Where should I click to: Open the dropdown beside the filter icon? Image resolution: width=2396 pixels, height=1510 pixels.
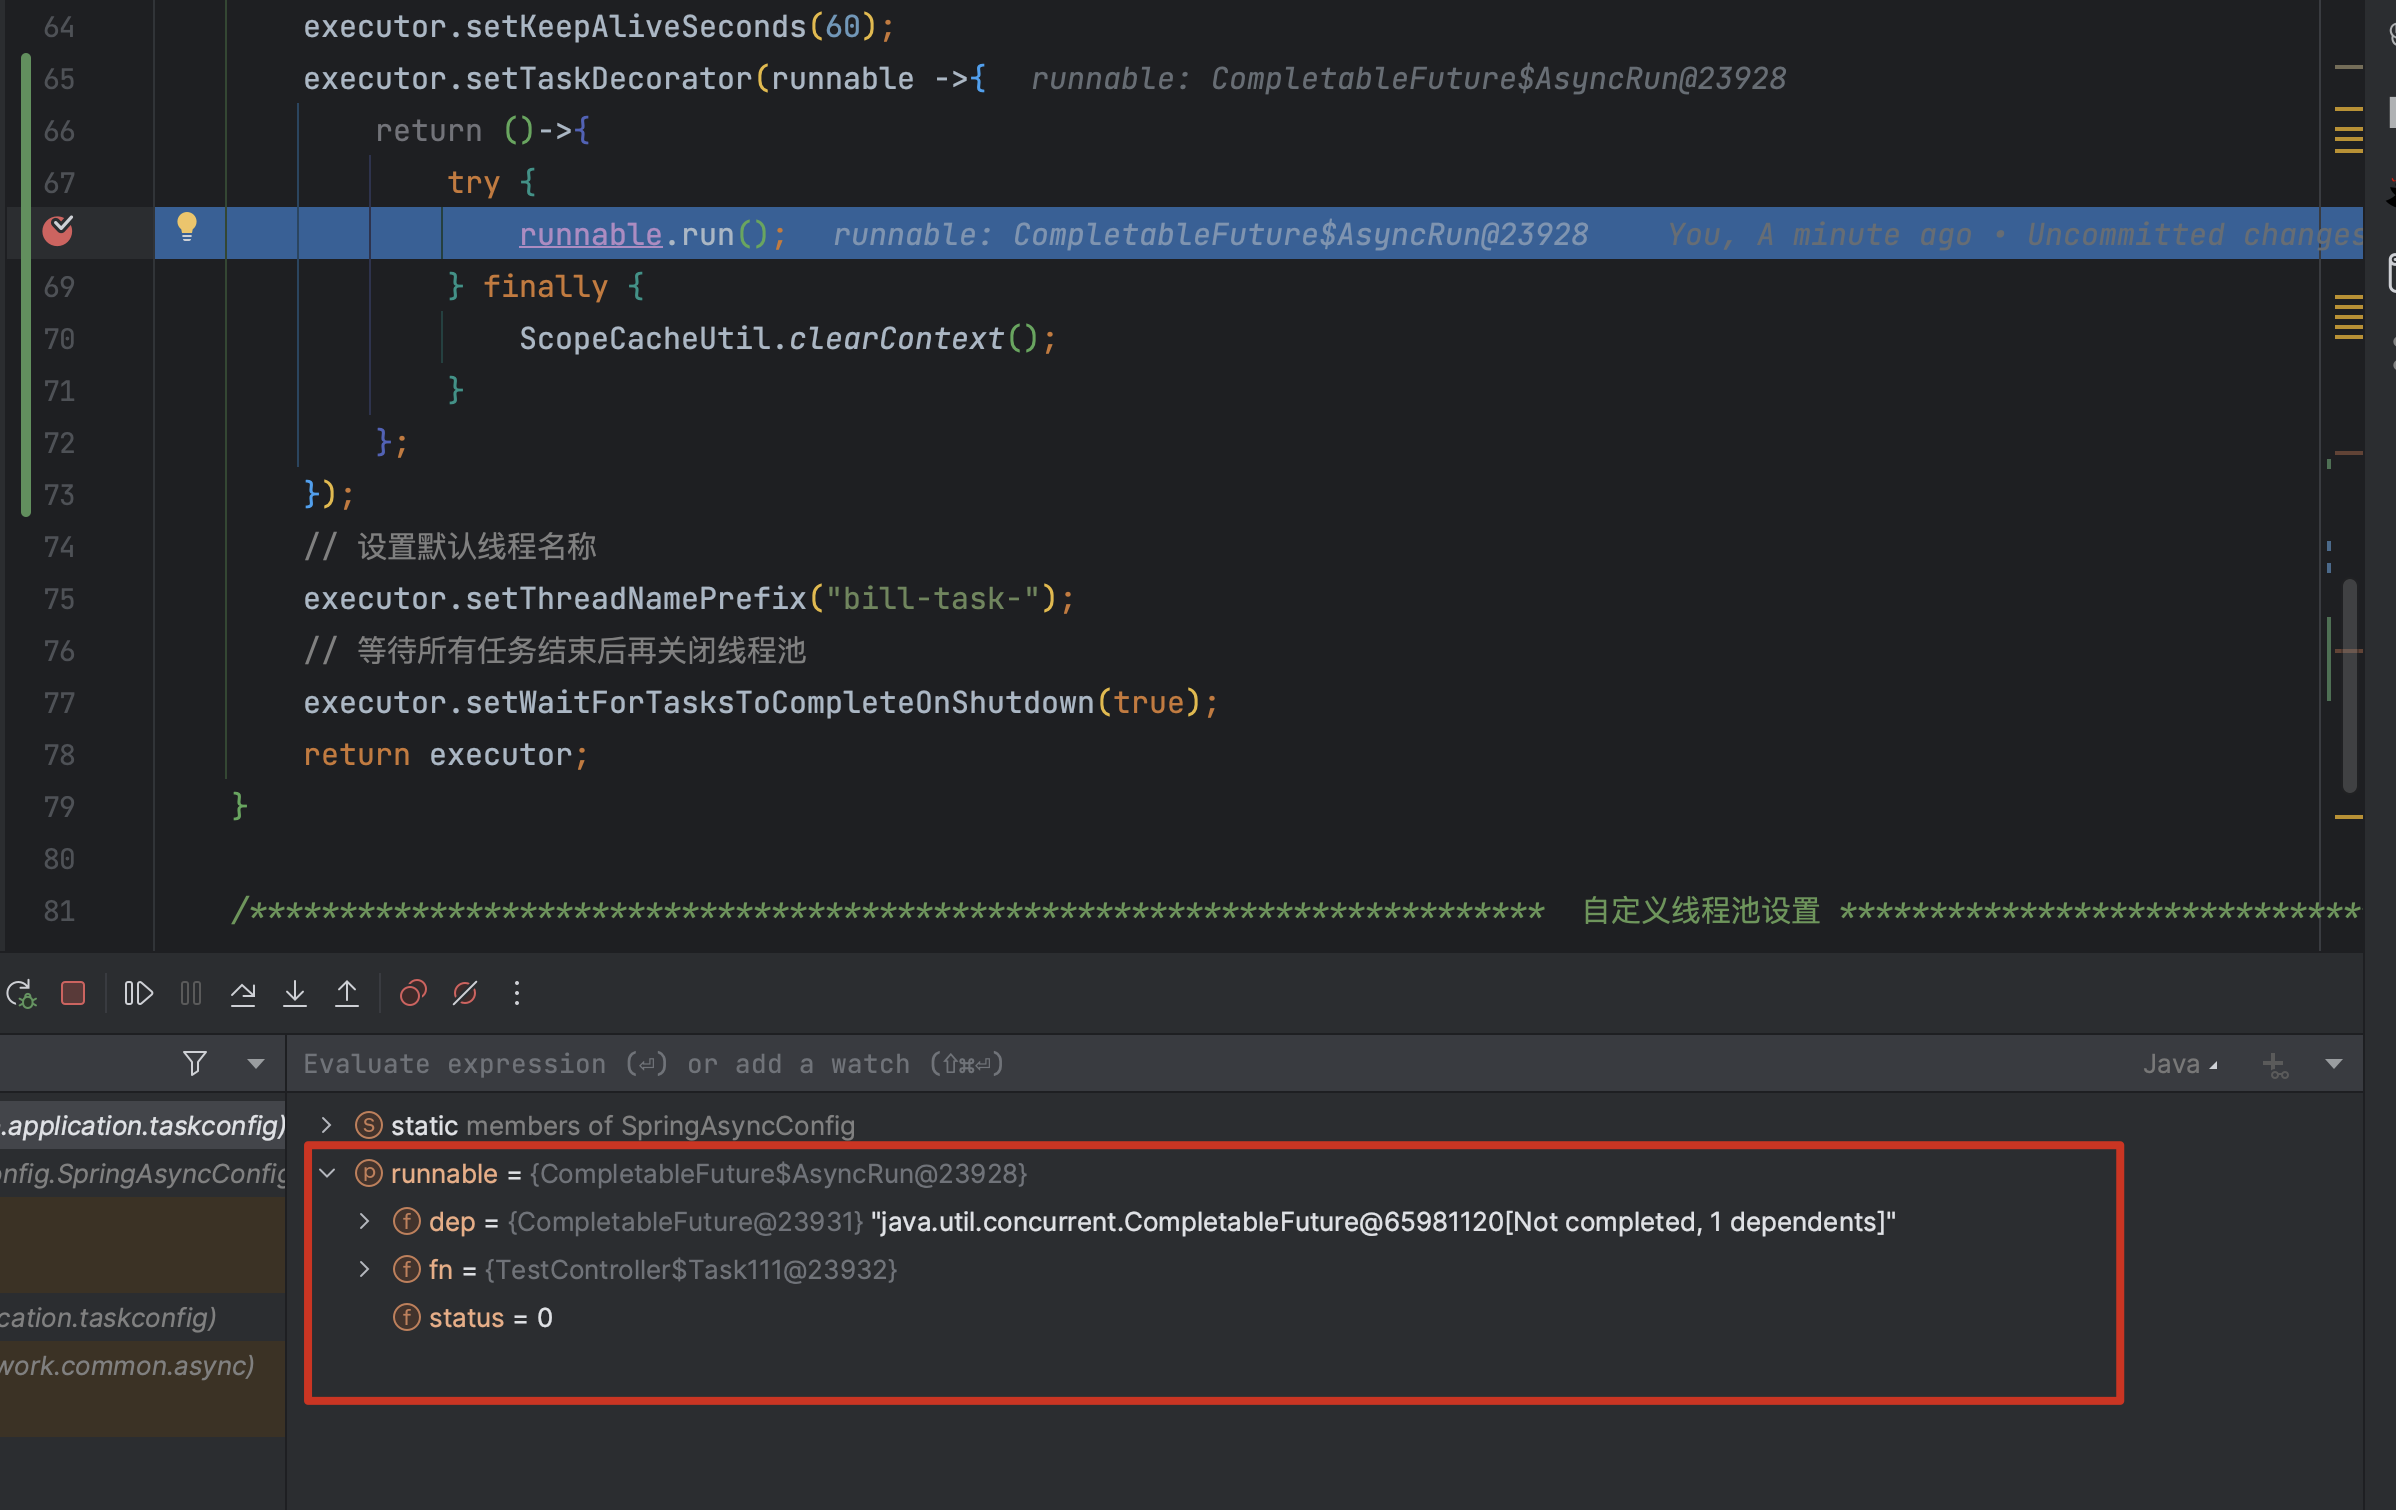(x=256, y=1064)
